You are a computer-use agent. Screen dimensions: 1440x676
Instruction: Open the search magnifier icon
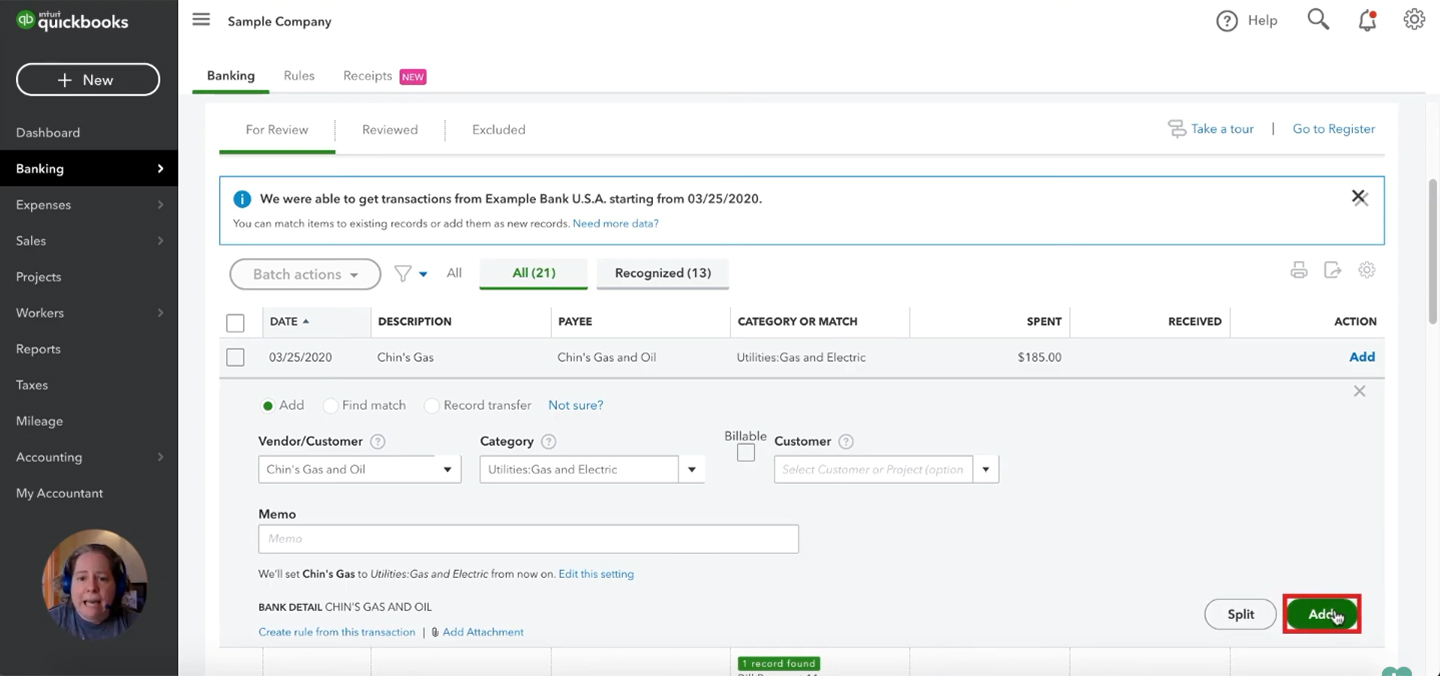tap(1318, 20)
